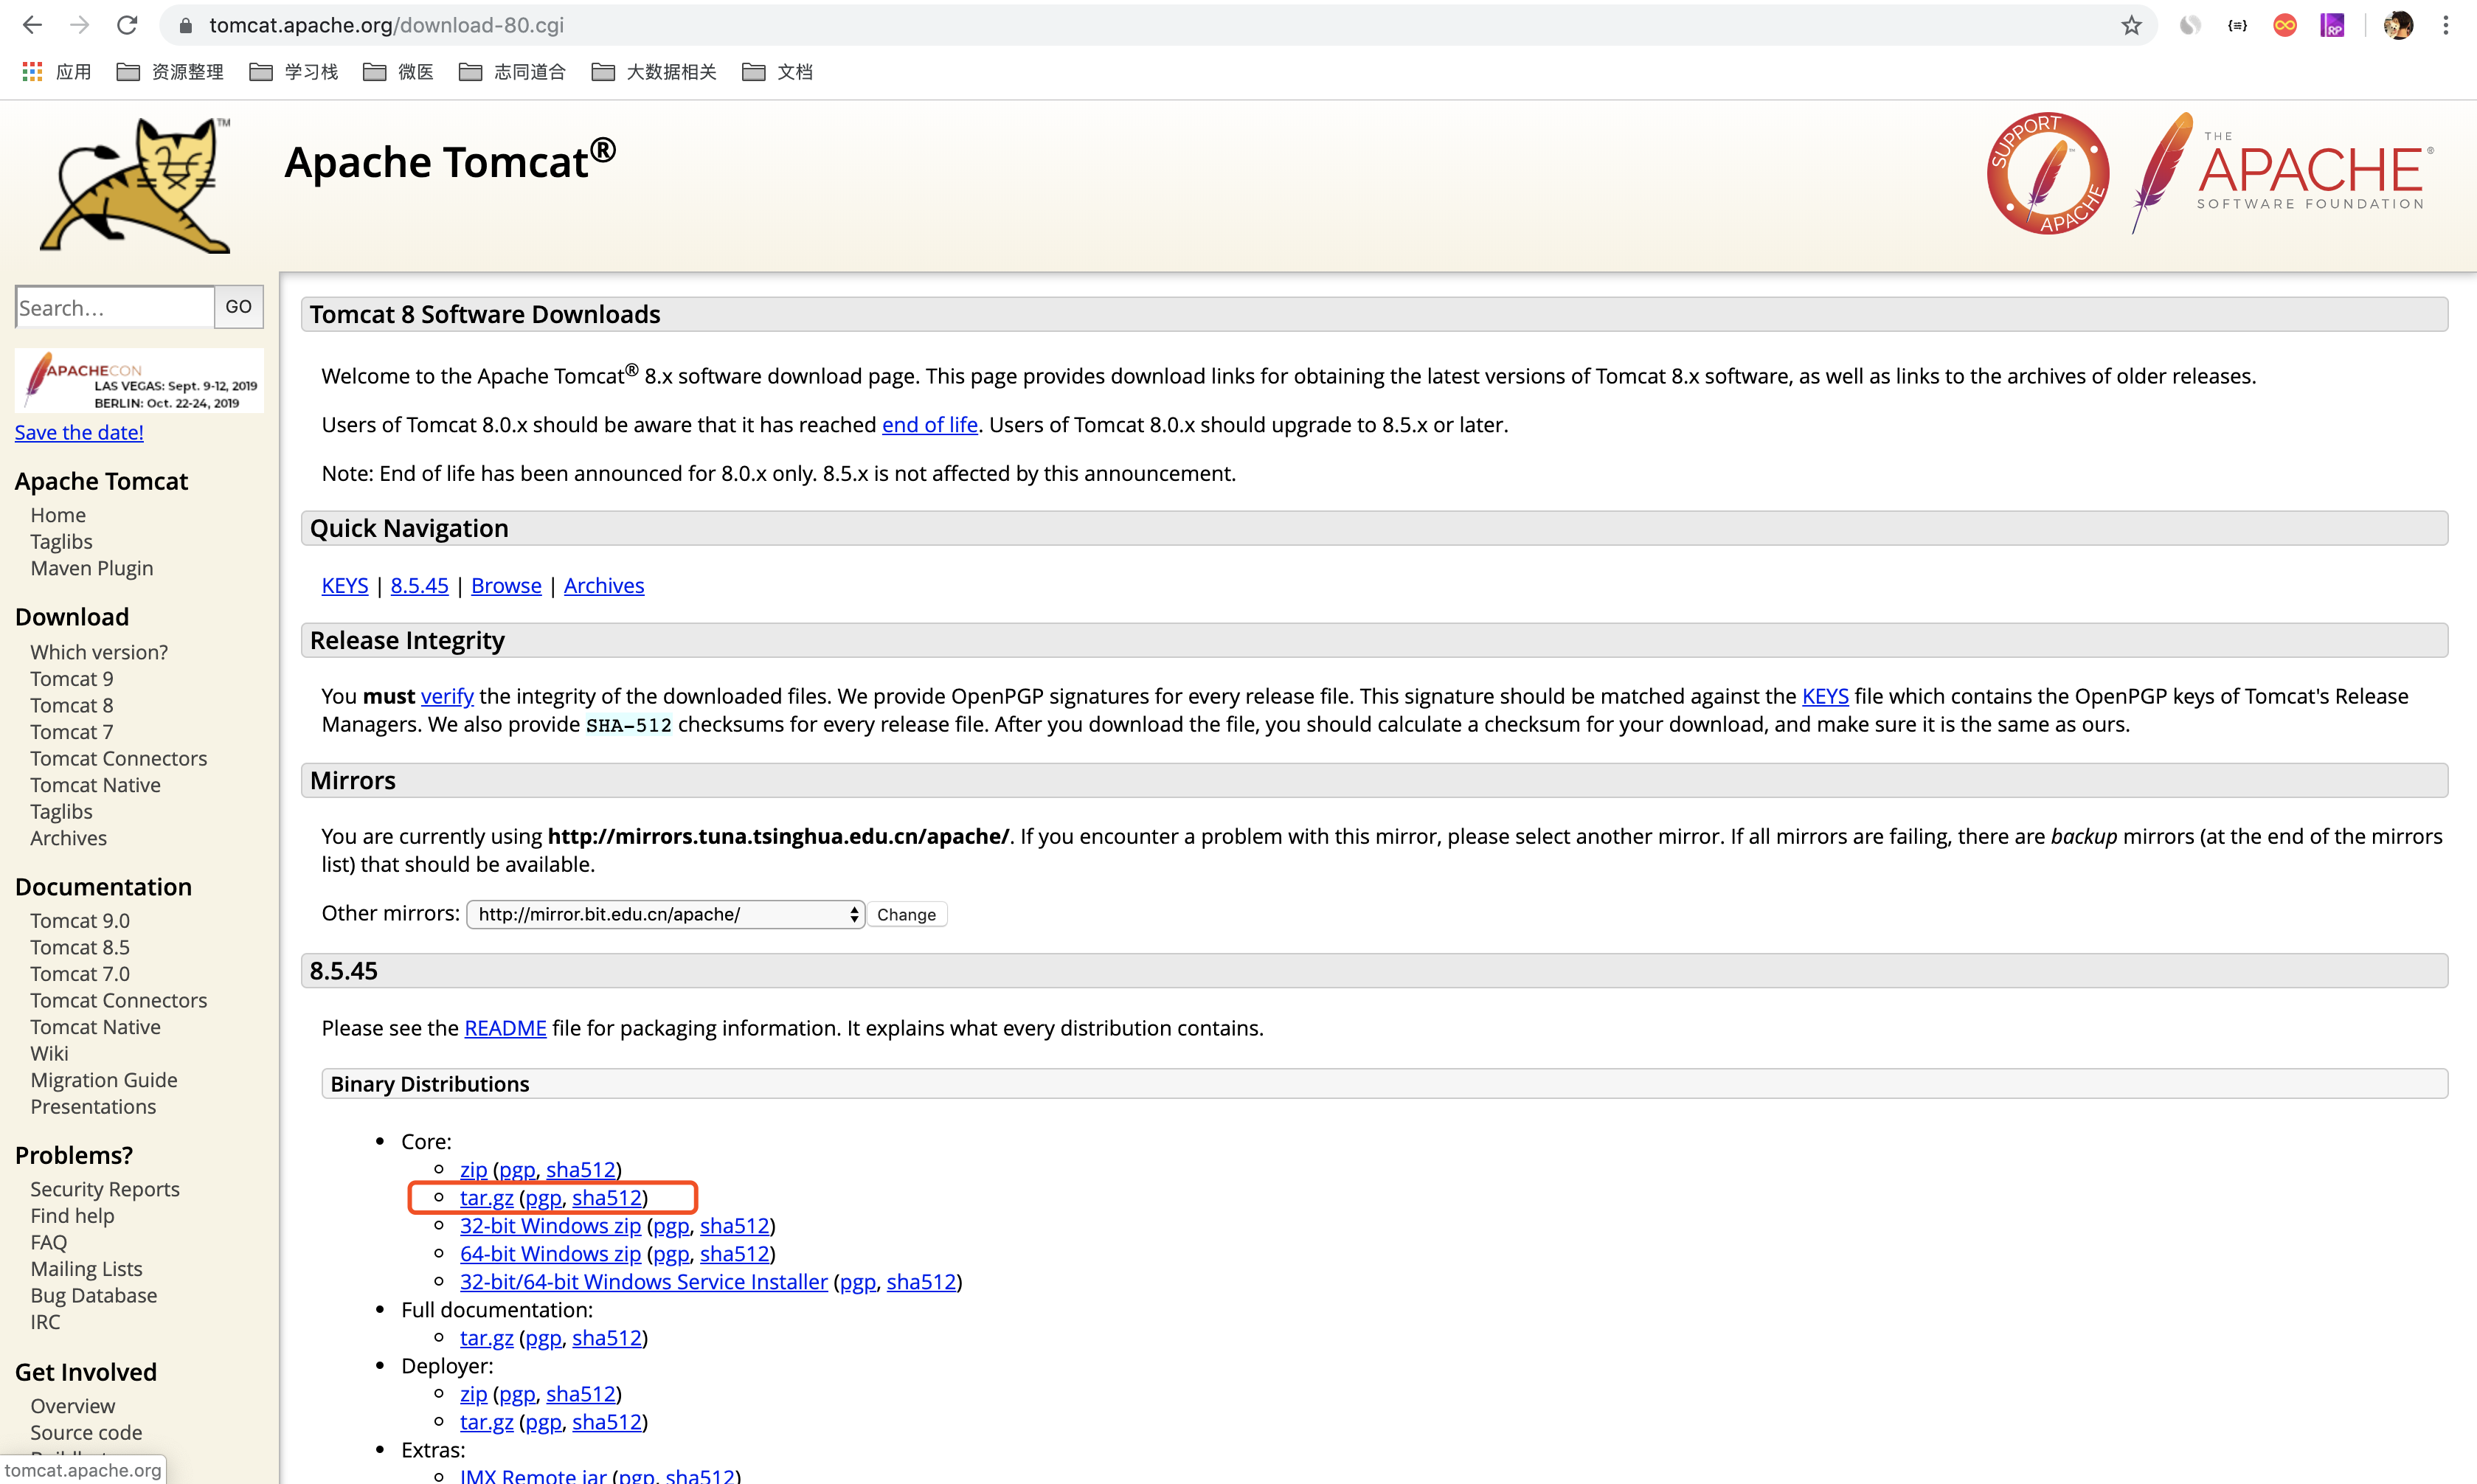Open pgp for Windows Service Installer
This screenshot has height=1484, width=2477.
coord(858,1281)
